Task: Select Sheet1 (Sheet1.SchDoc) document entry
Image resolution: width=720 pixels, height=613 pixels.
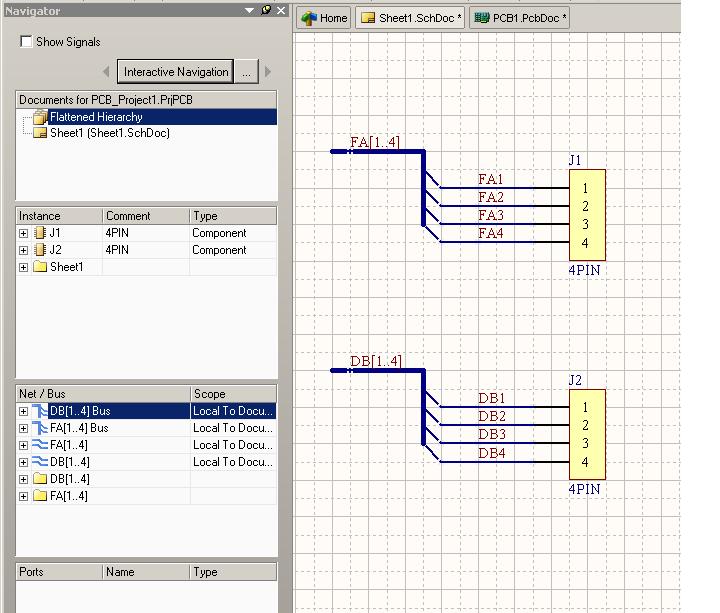Action: [x=109, y=133]
